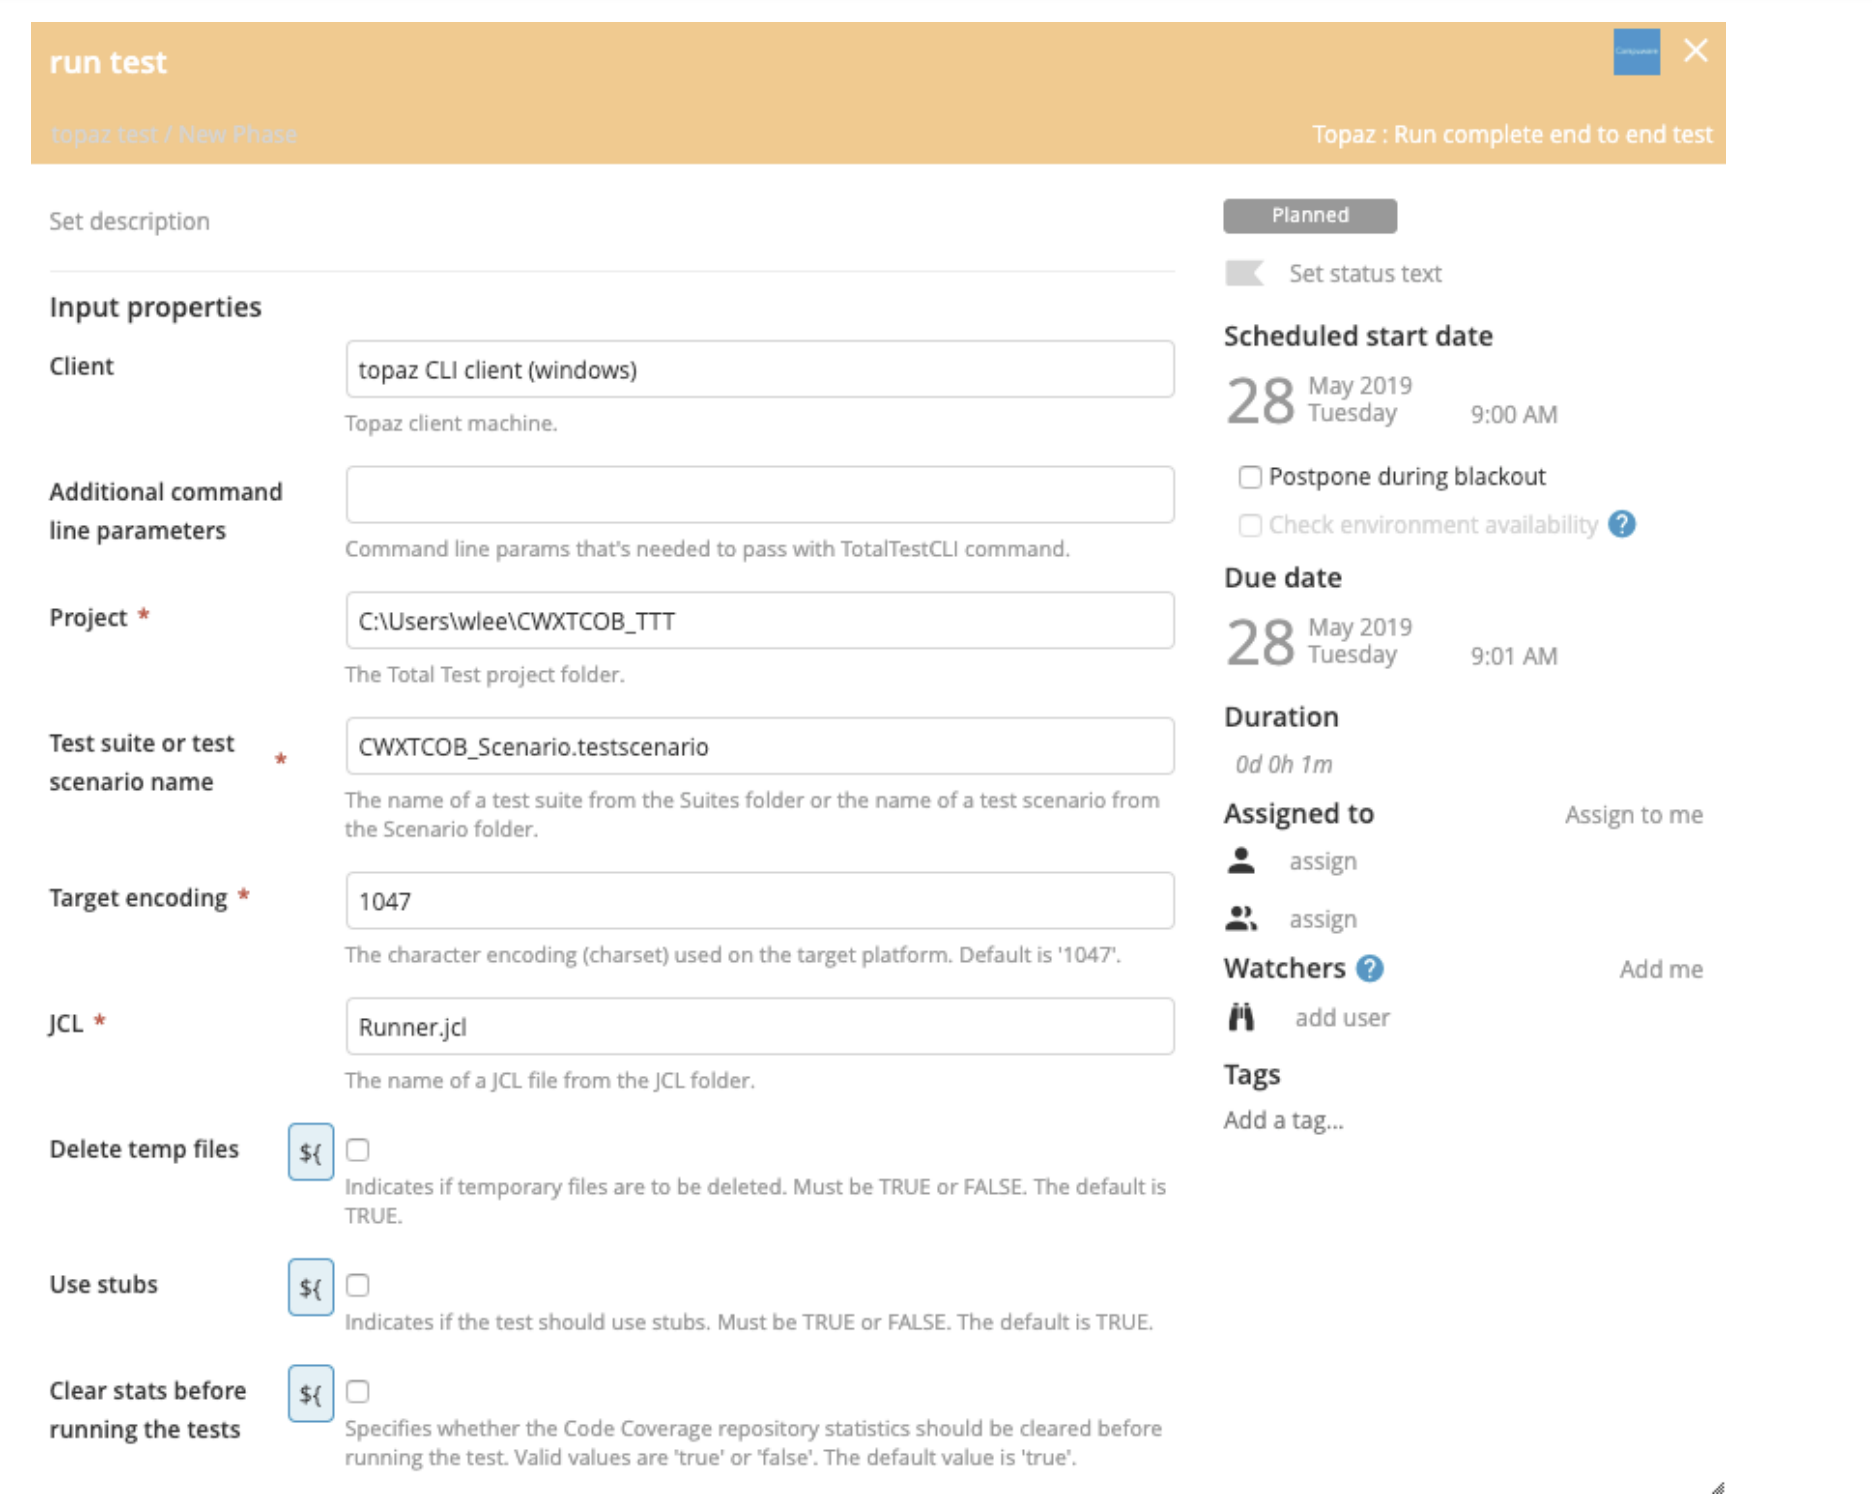Click the team assign group icon

click(1241, 918)
